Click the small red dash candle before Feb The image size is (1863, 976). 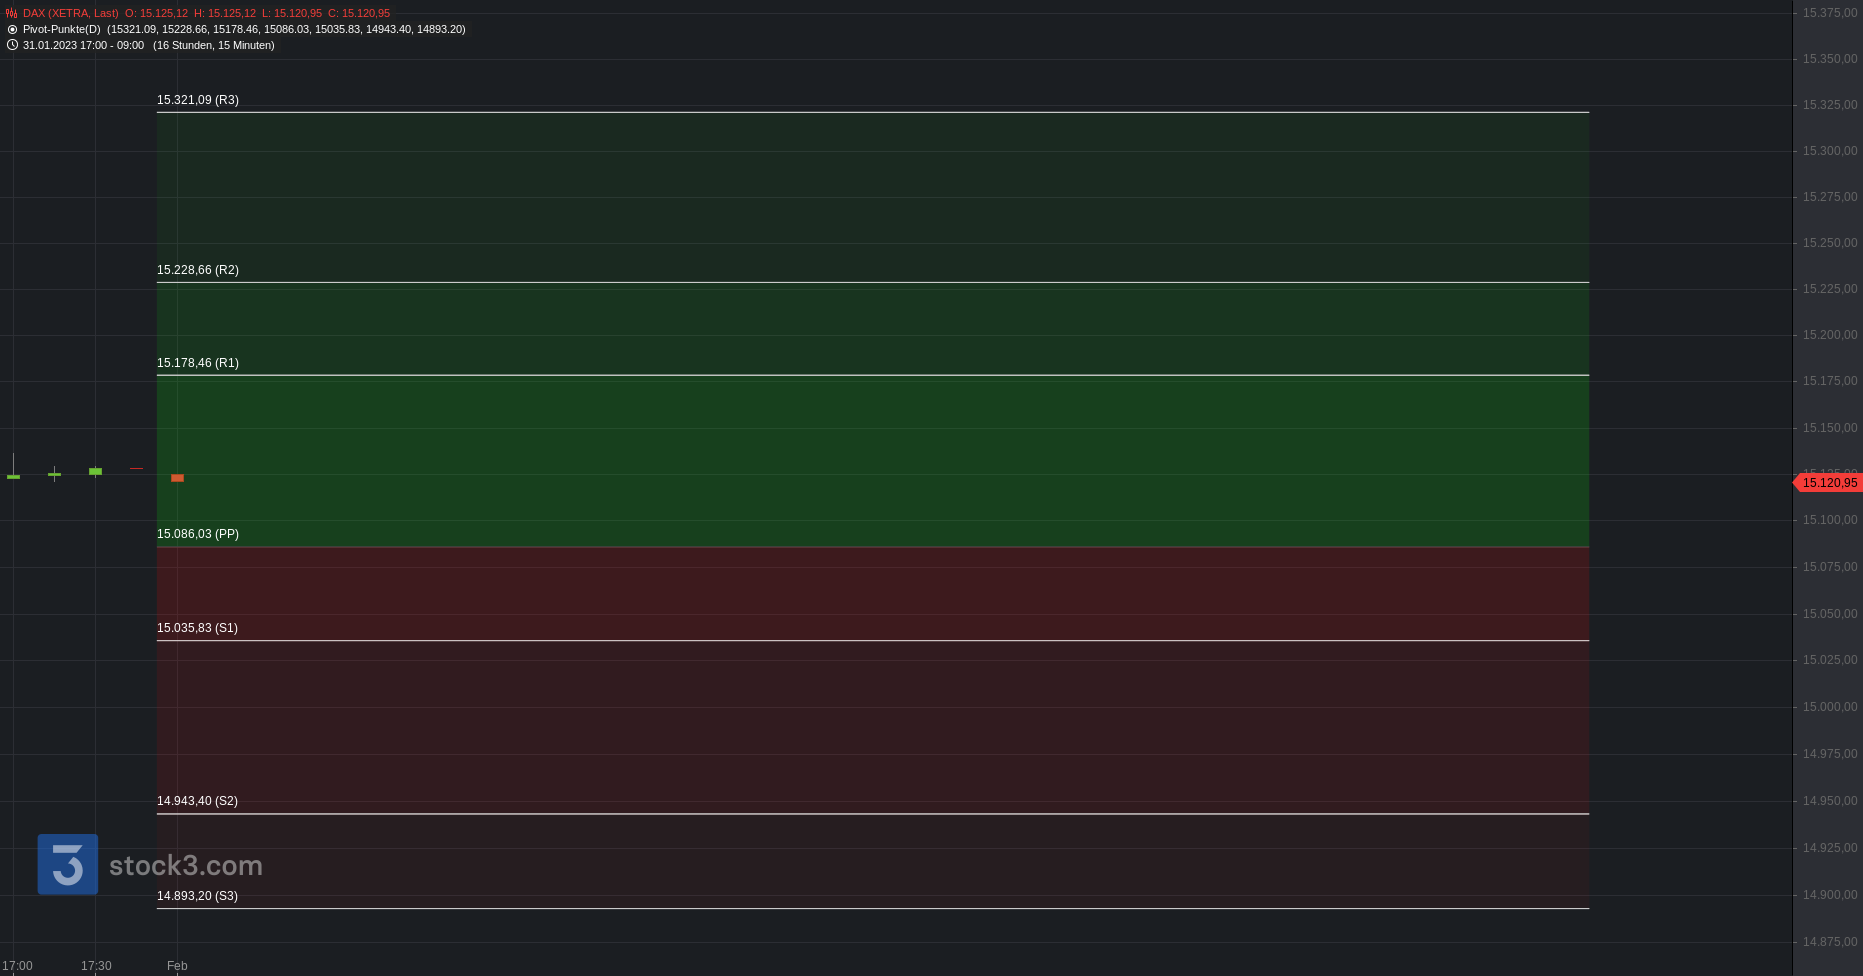[x=136, y=468]
